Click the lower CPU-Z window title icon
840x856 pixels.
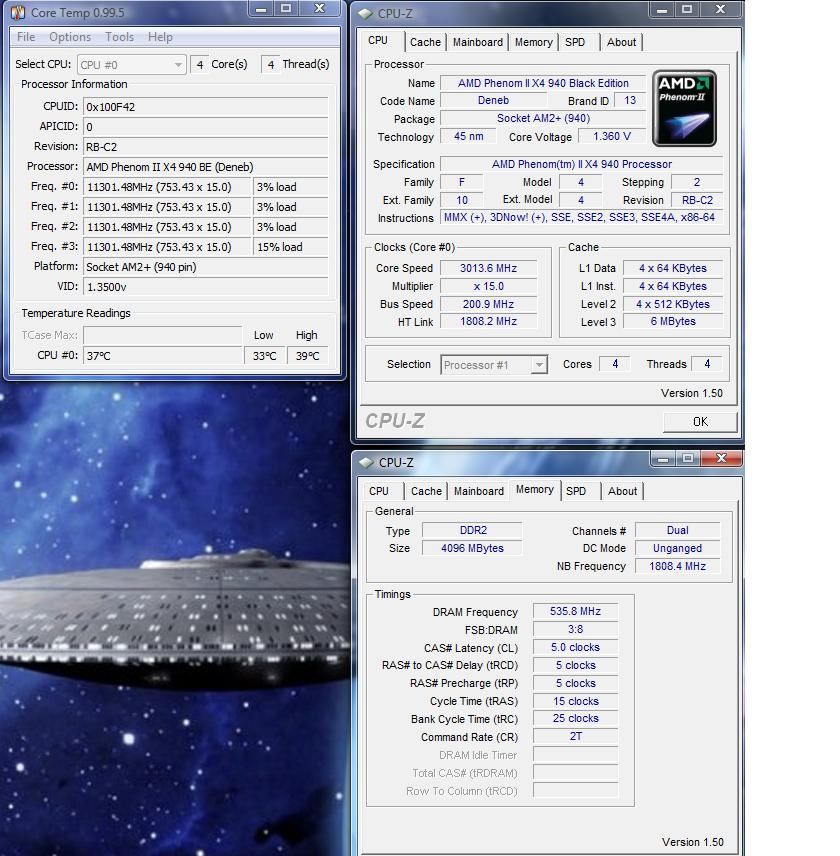click(366, 462)
